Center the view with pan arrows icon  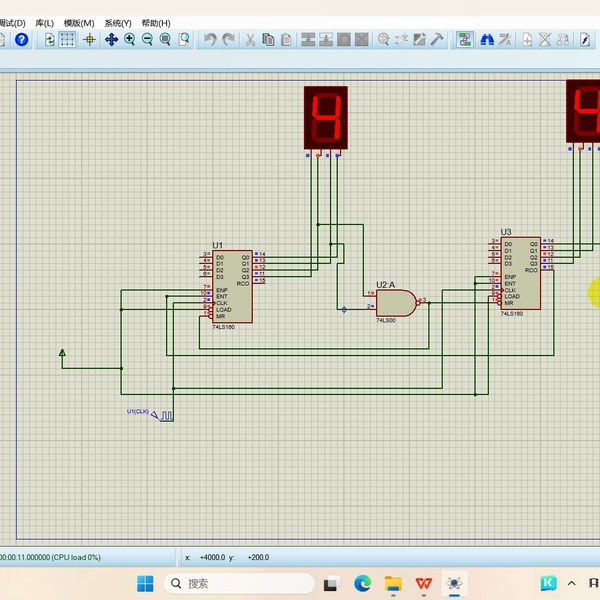111,40
